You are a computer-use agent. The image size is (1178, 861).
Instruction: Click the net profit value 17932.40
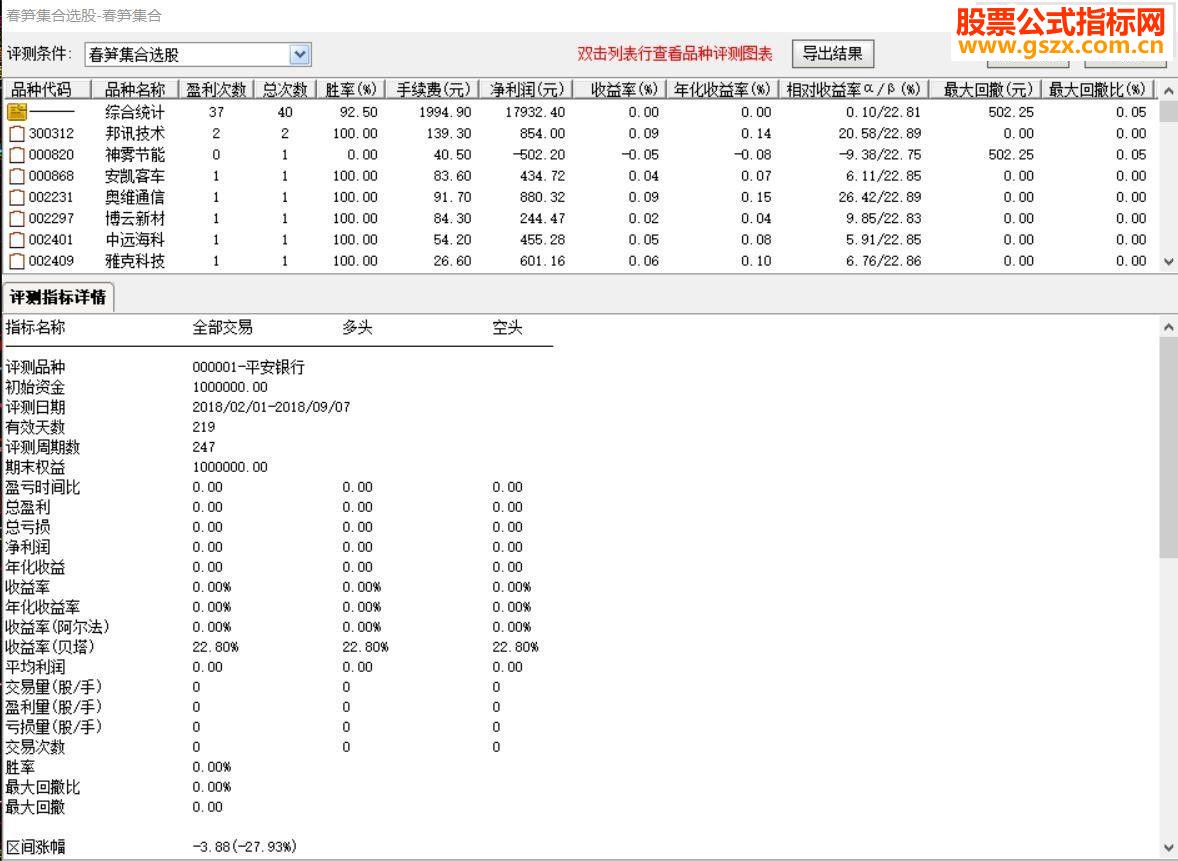click(x=535, y=112)
